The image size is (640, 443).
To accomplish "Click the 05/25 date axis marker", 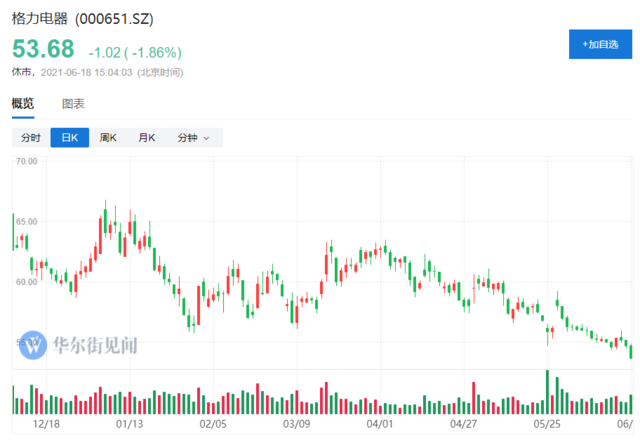I will point(546,424).
